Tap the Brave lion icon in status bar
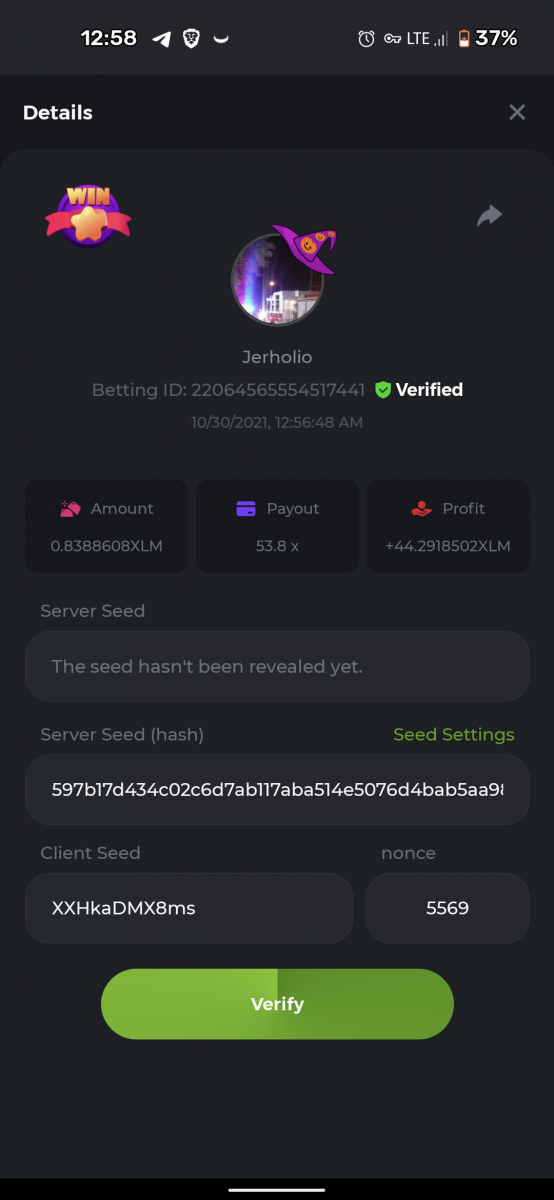Screen dimensions: 554x1200 pos(191,39)
